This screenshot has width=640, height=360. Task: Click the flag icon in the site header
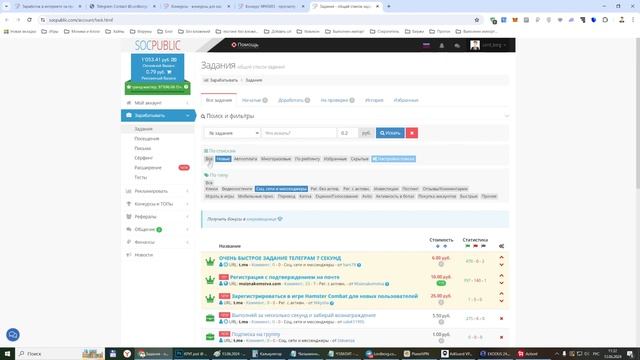[x=426, y=45]
